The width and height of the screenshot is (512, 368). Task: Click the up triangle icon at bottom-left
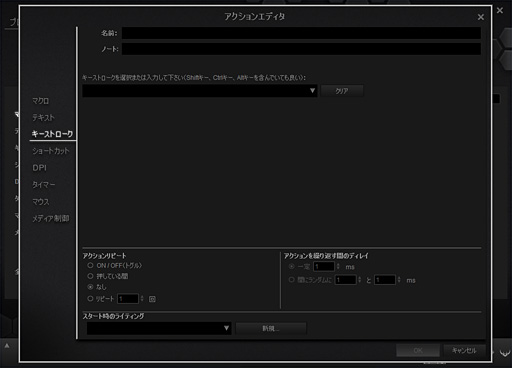[7, 346]
